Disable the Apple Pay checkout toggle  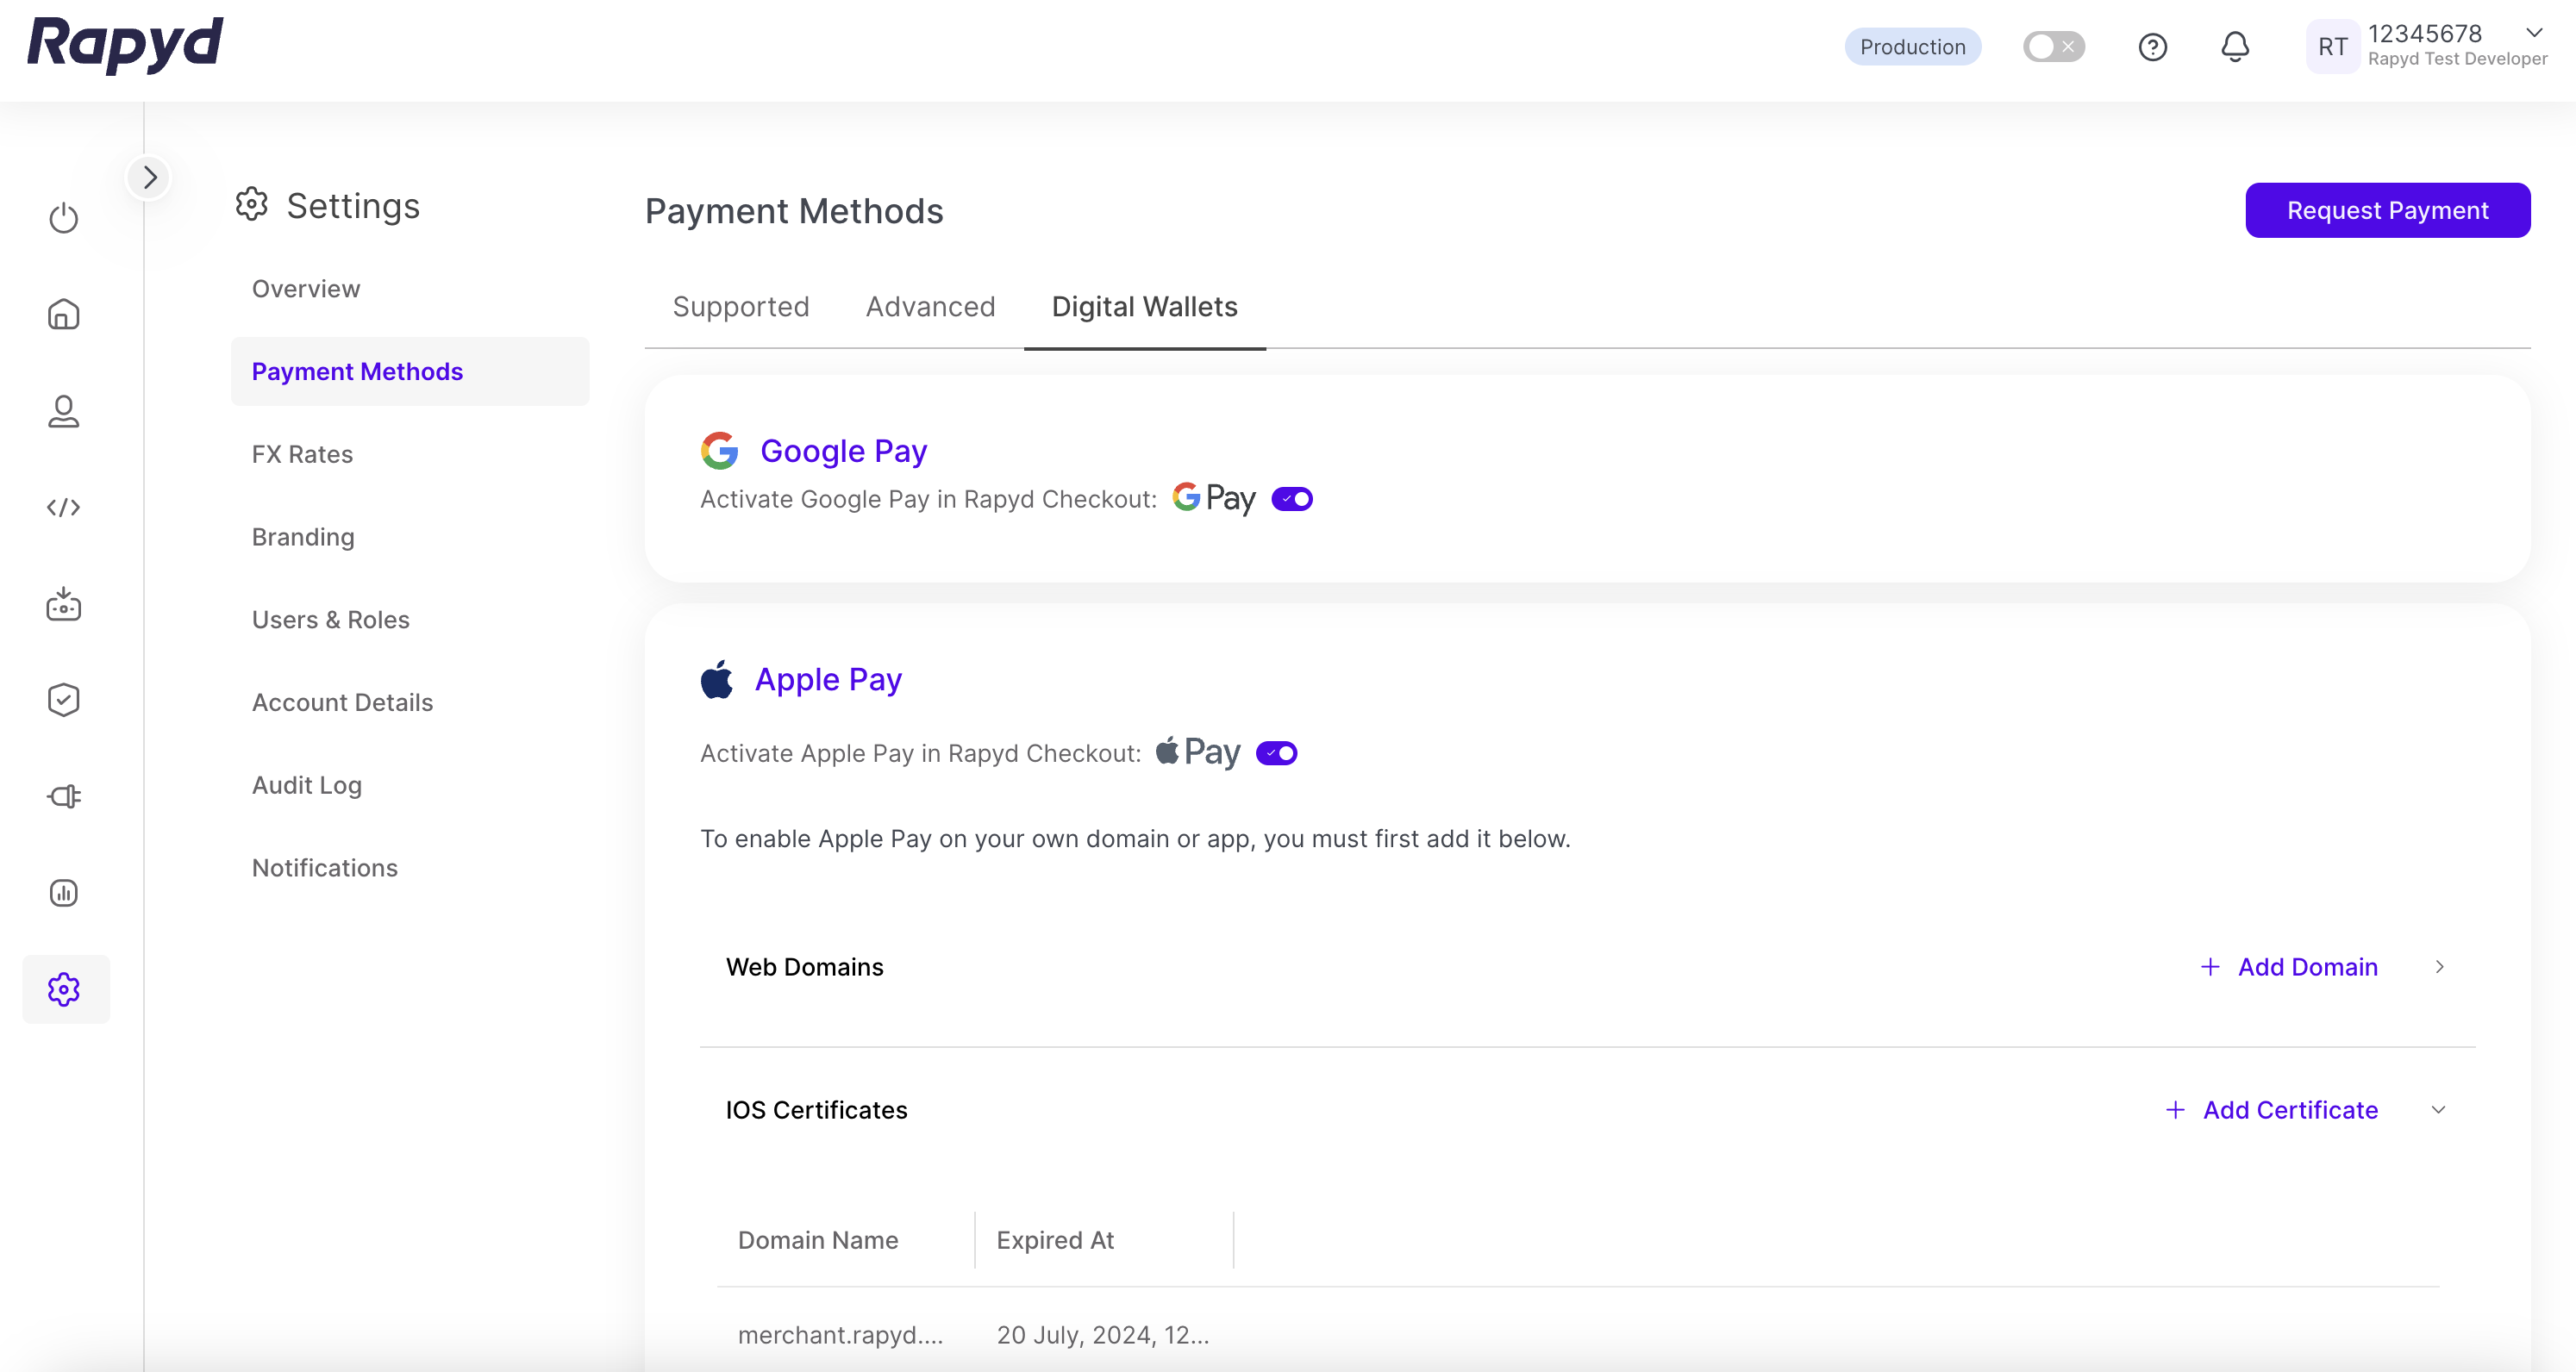[1276, 753]
